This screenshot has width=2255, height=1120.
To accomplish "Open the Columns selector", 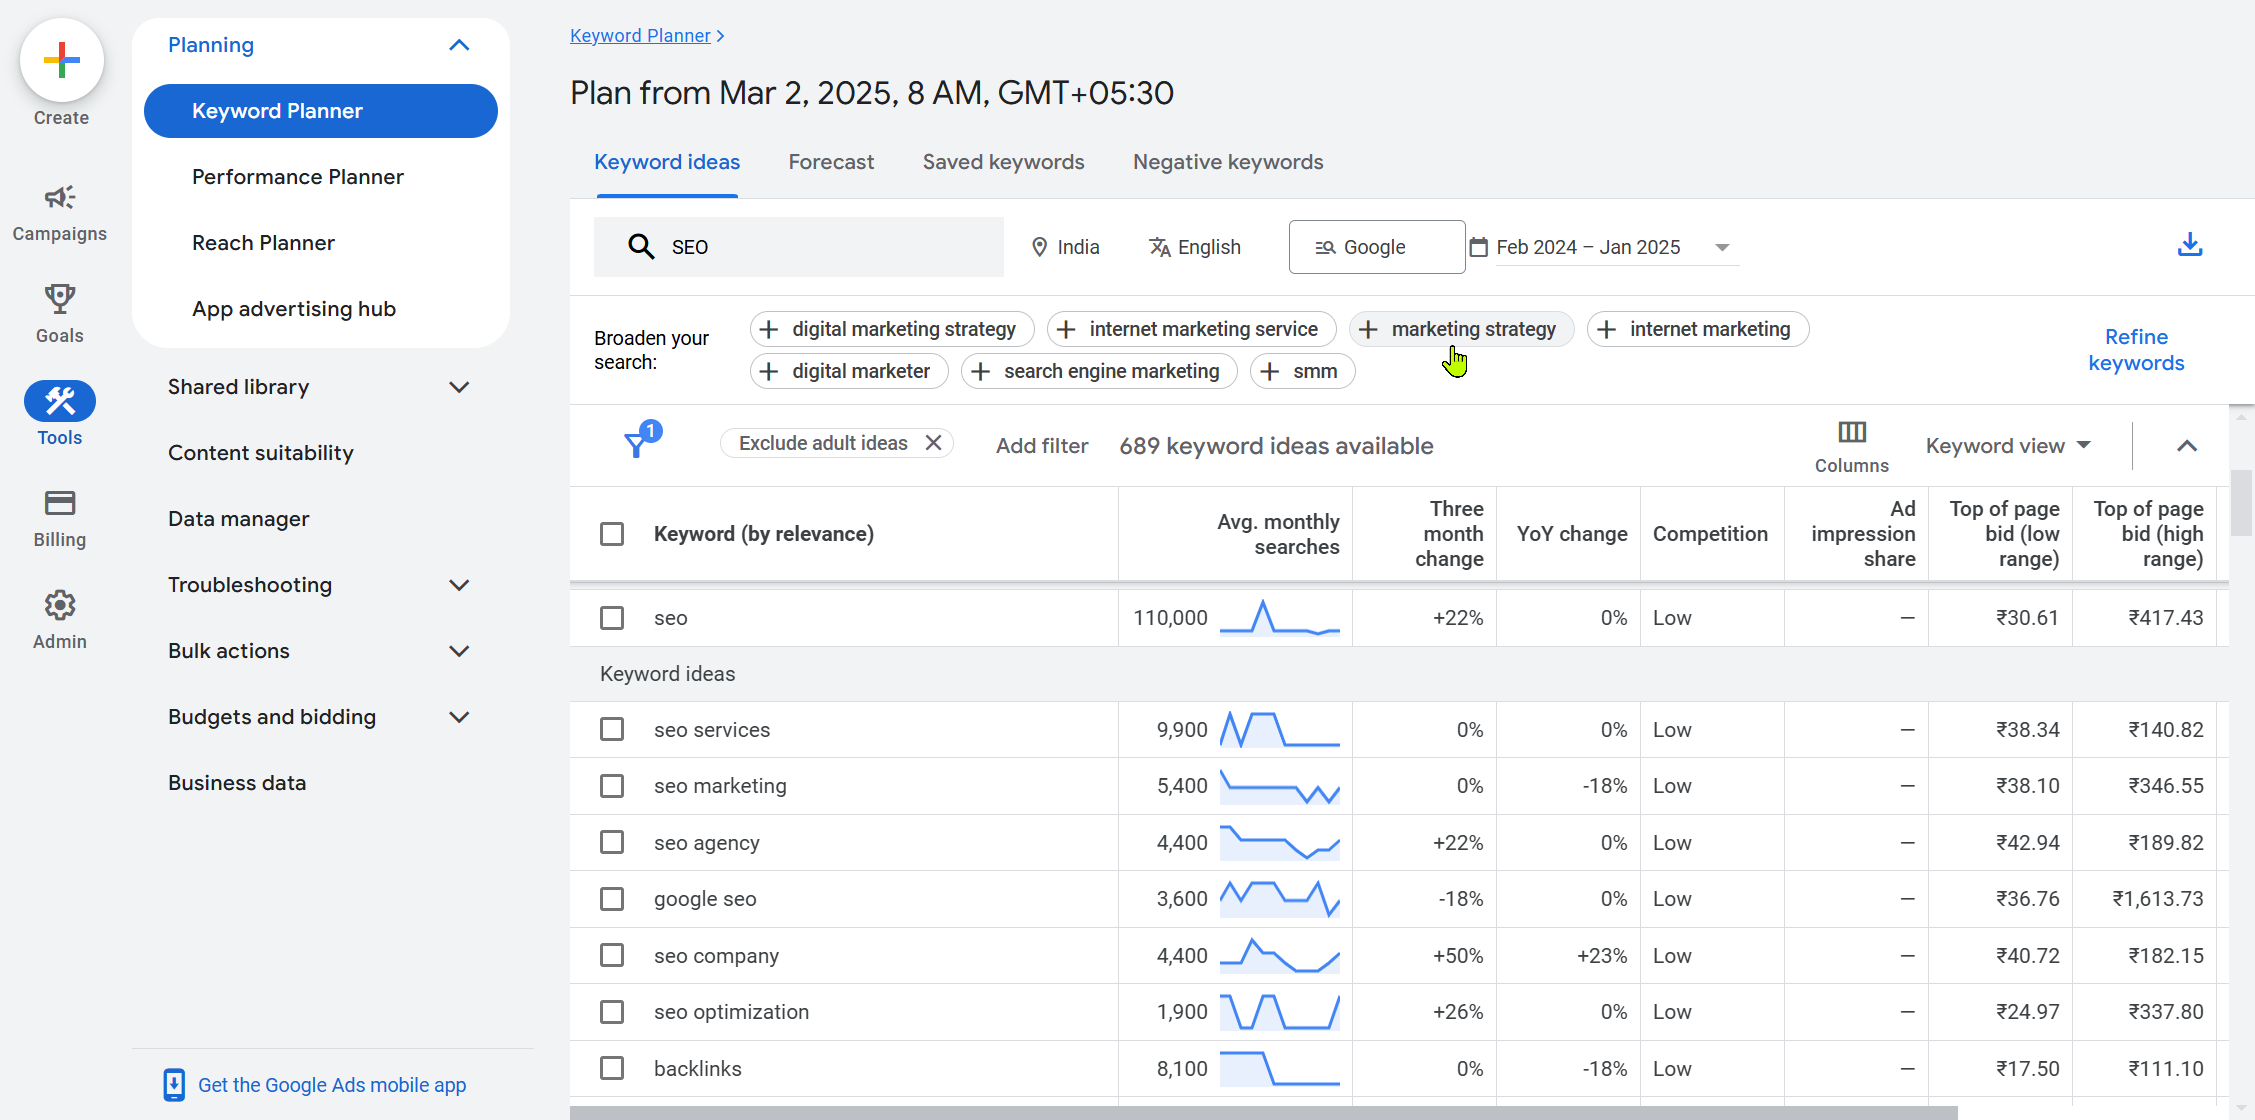I will (x=1852, y=446).
